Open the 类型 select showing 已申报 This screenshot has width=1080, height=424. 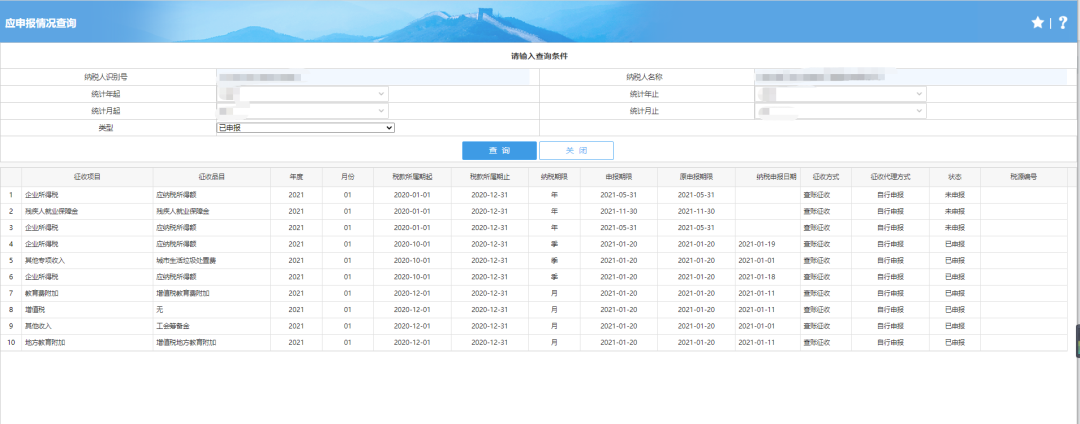click(306, 127)
